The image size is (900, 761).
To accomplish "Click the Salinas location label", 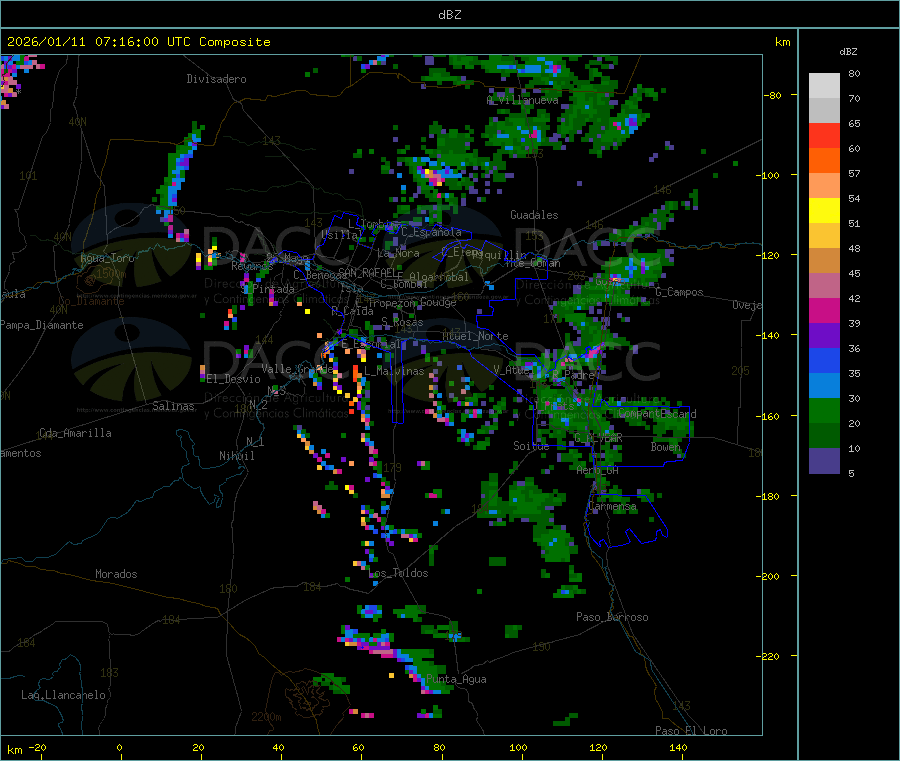I will pyautogui.click(x=173, y=406).
